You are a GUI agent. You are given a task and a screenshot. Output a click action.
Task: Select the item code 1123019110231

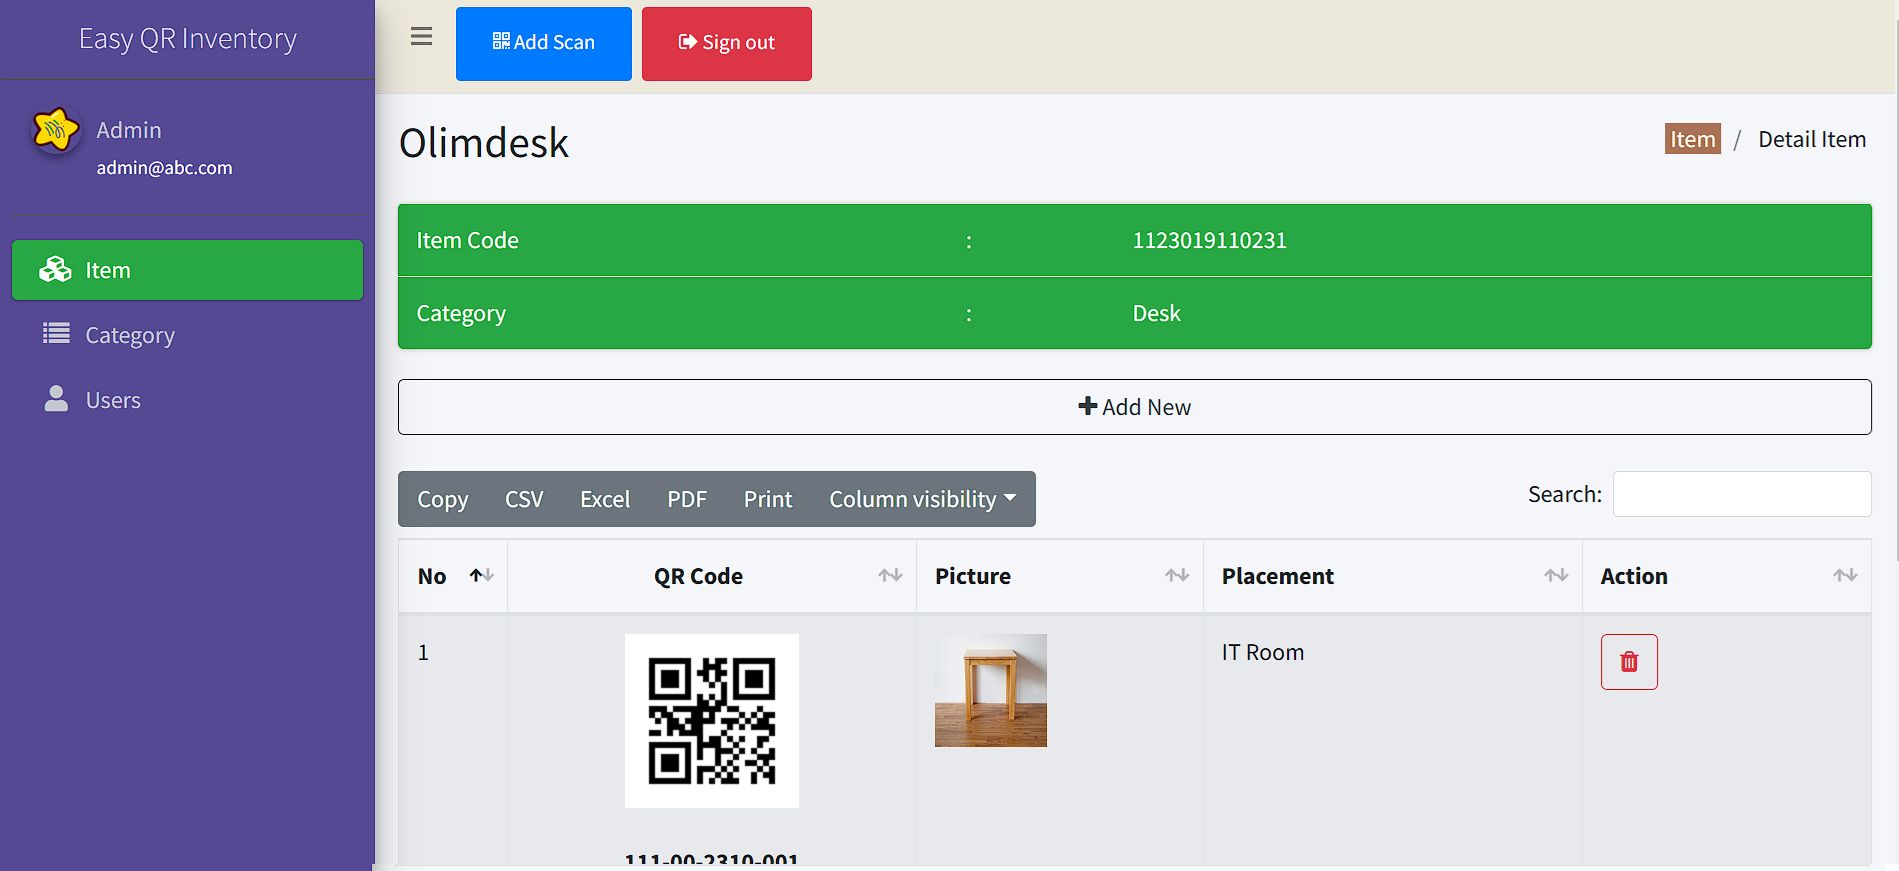(1209, 240)
